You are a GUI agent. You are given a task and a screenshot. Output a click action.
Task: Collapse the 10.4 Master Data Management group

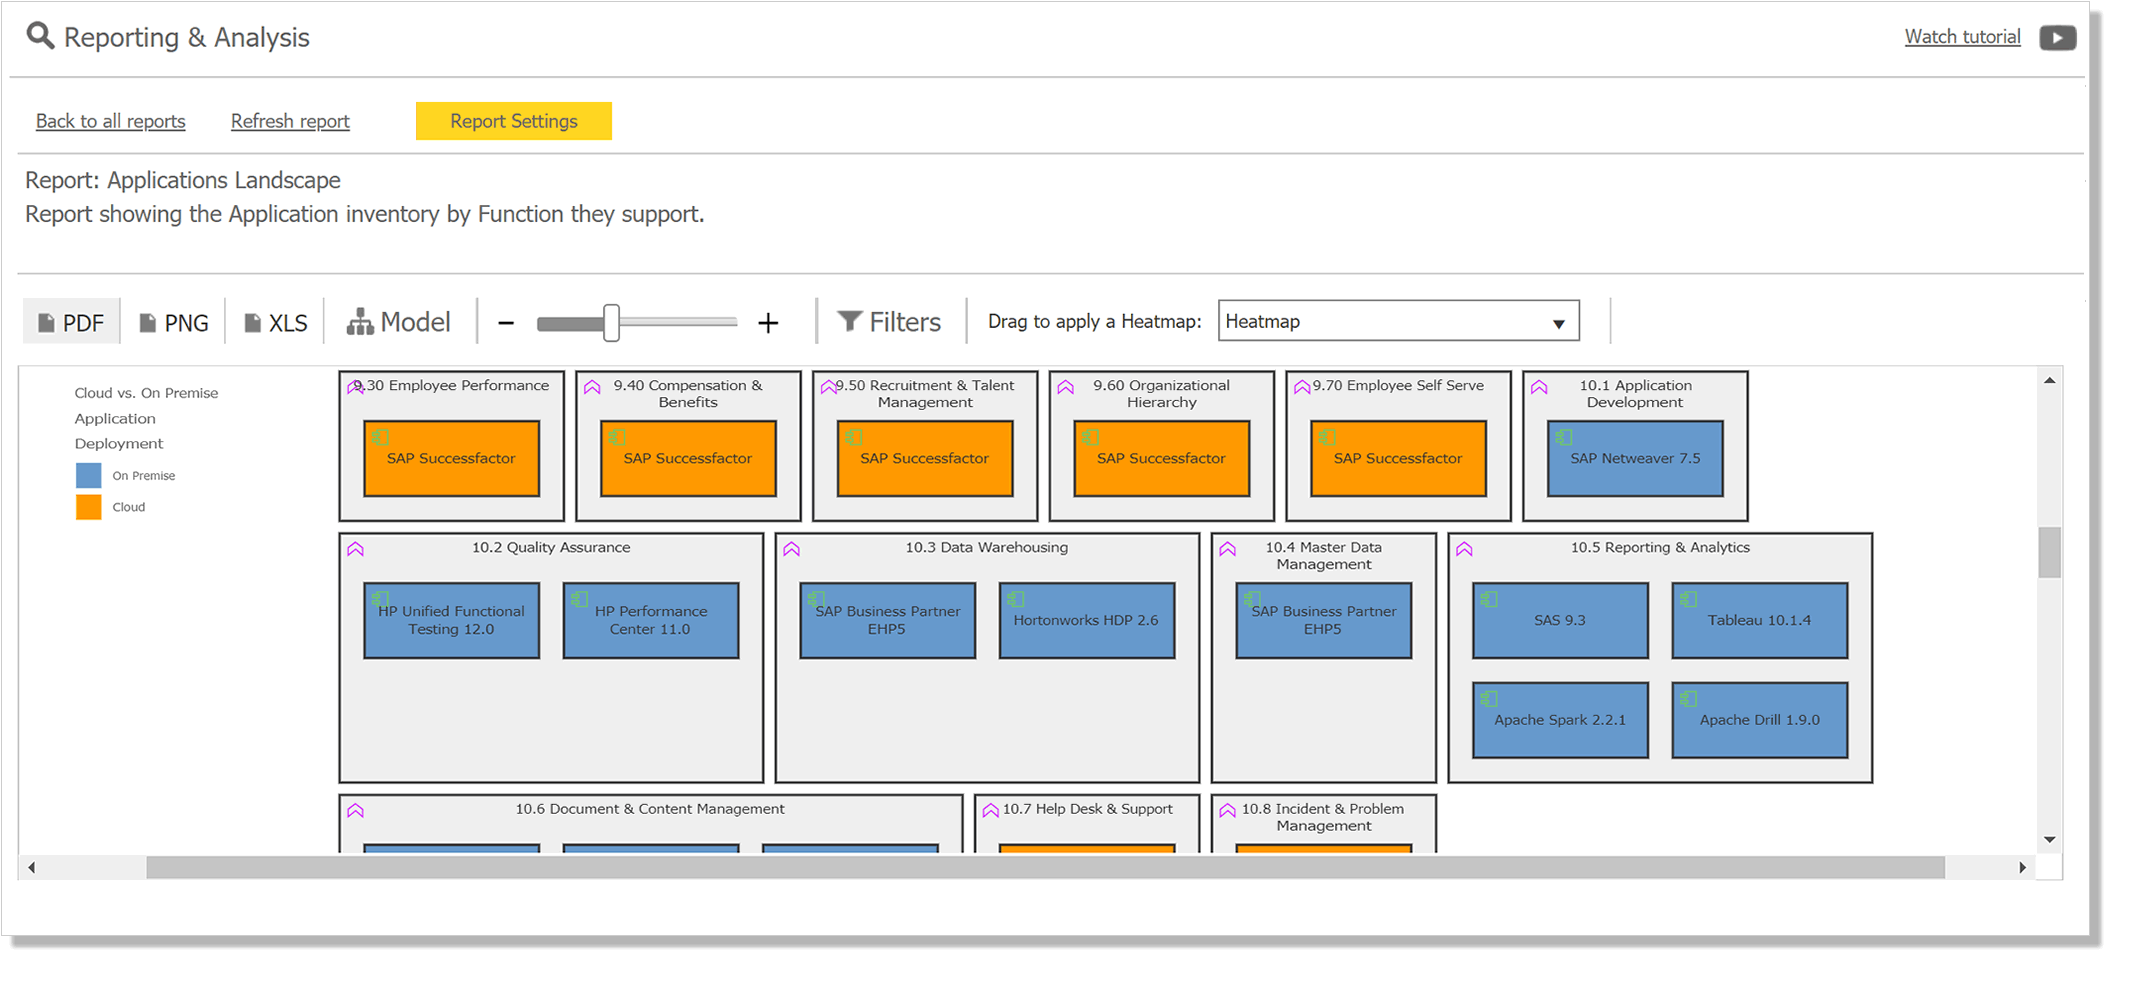click(1228, 549)
